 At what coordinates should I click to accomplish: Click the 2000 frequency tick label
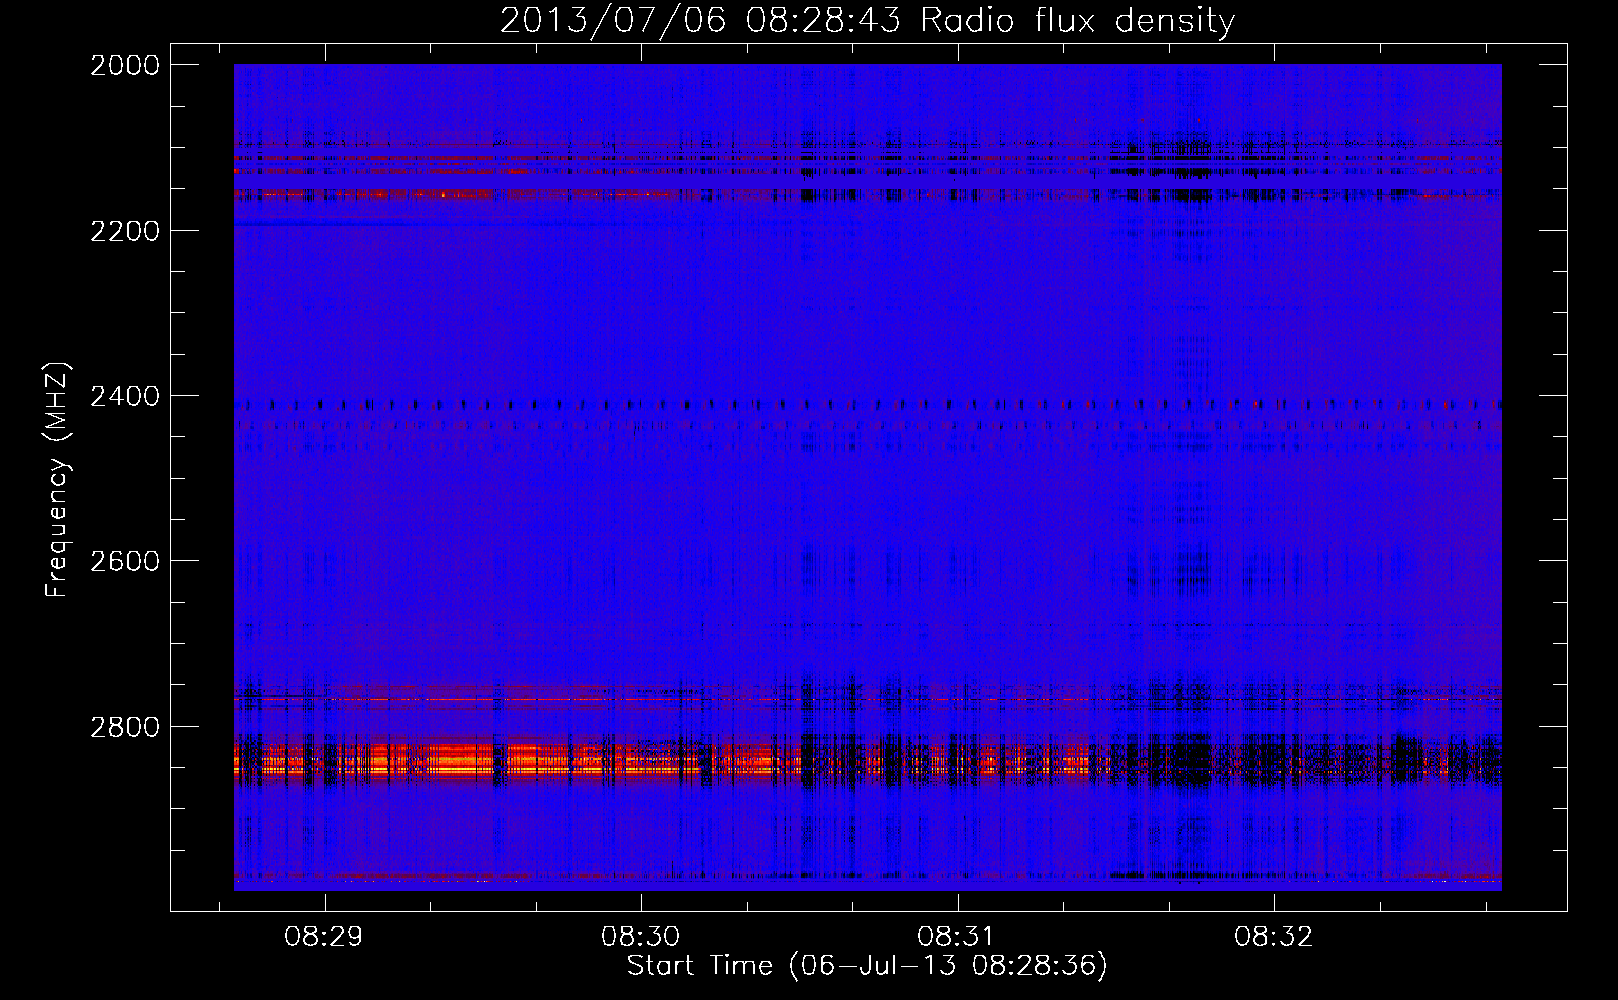click(x=125, y=65)
